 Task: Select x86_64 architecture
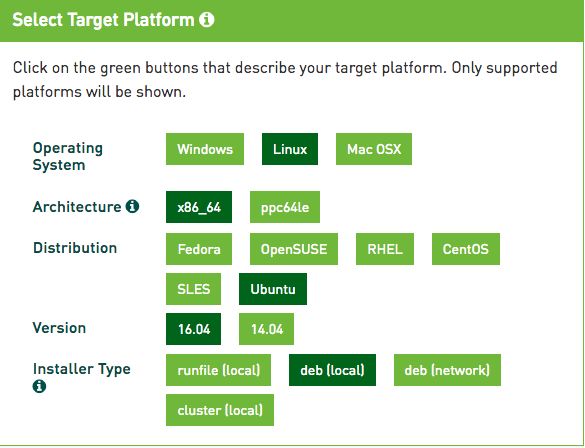199,207
